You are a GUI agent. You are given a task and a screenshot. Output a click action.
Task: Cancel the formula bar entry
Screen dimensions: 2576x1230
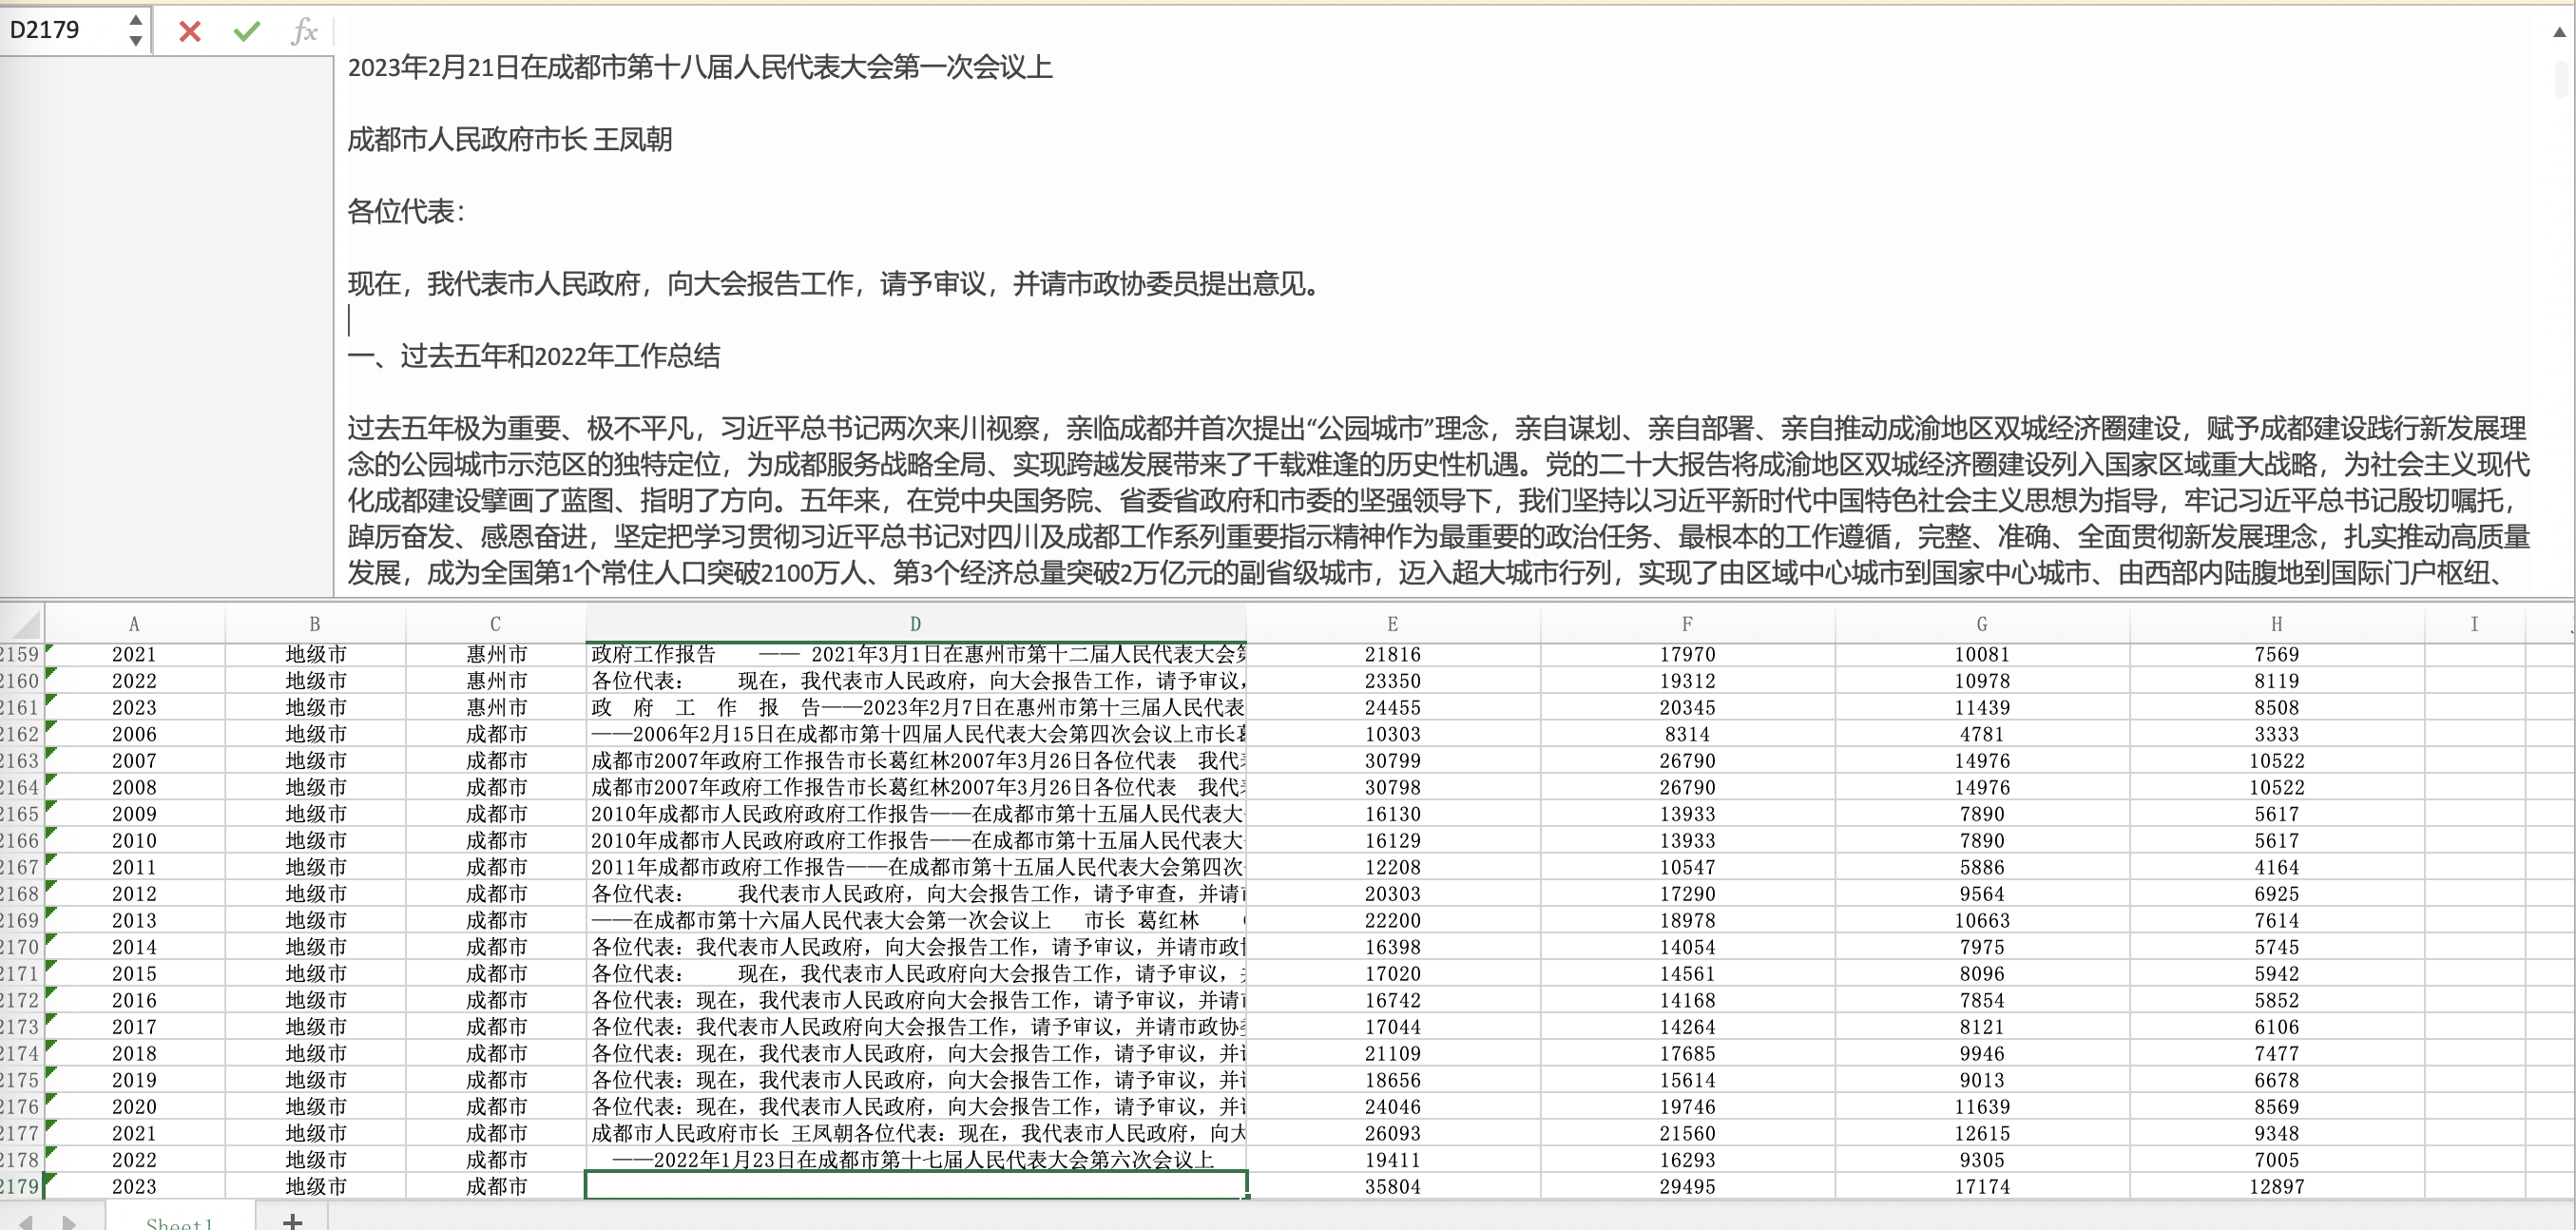[x=189, y=32]
